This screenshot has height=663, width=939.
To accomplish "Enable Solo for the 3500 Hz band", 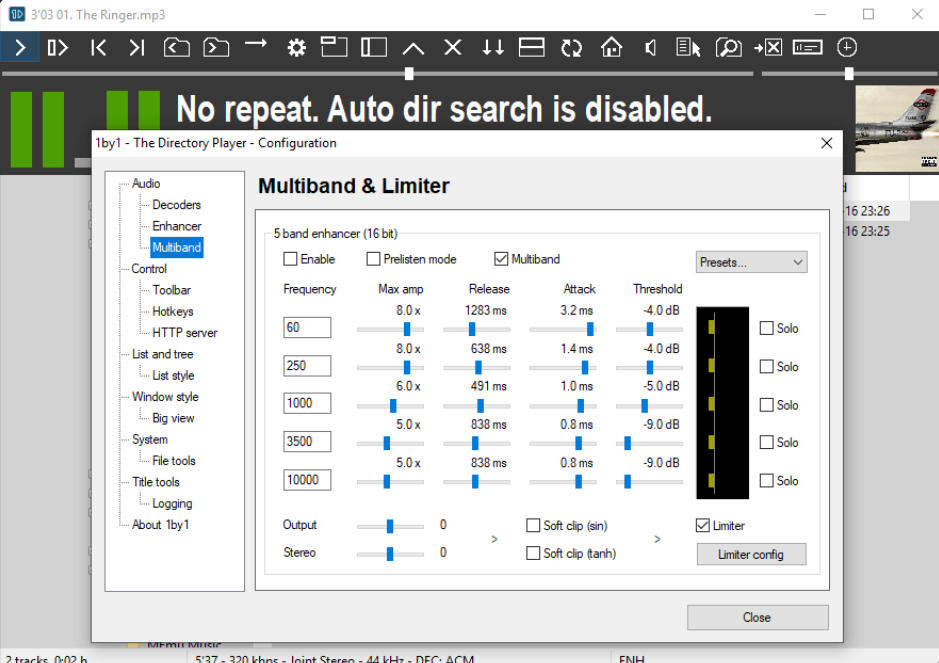I will pyautogui.click(x=767, y=443).
